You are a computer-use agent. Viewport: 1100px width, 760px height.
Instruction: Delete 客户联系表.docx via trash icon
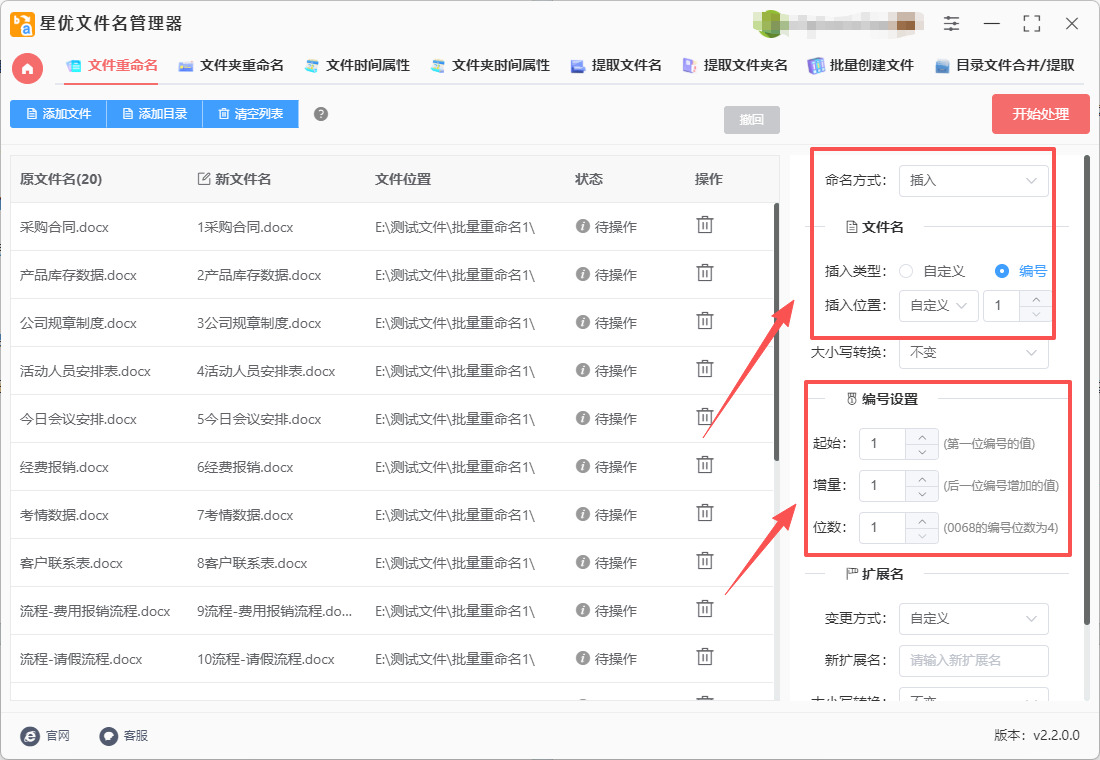704,561
